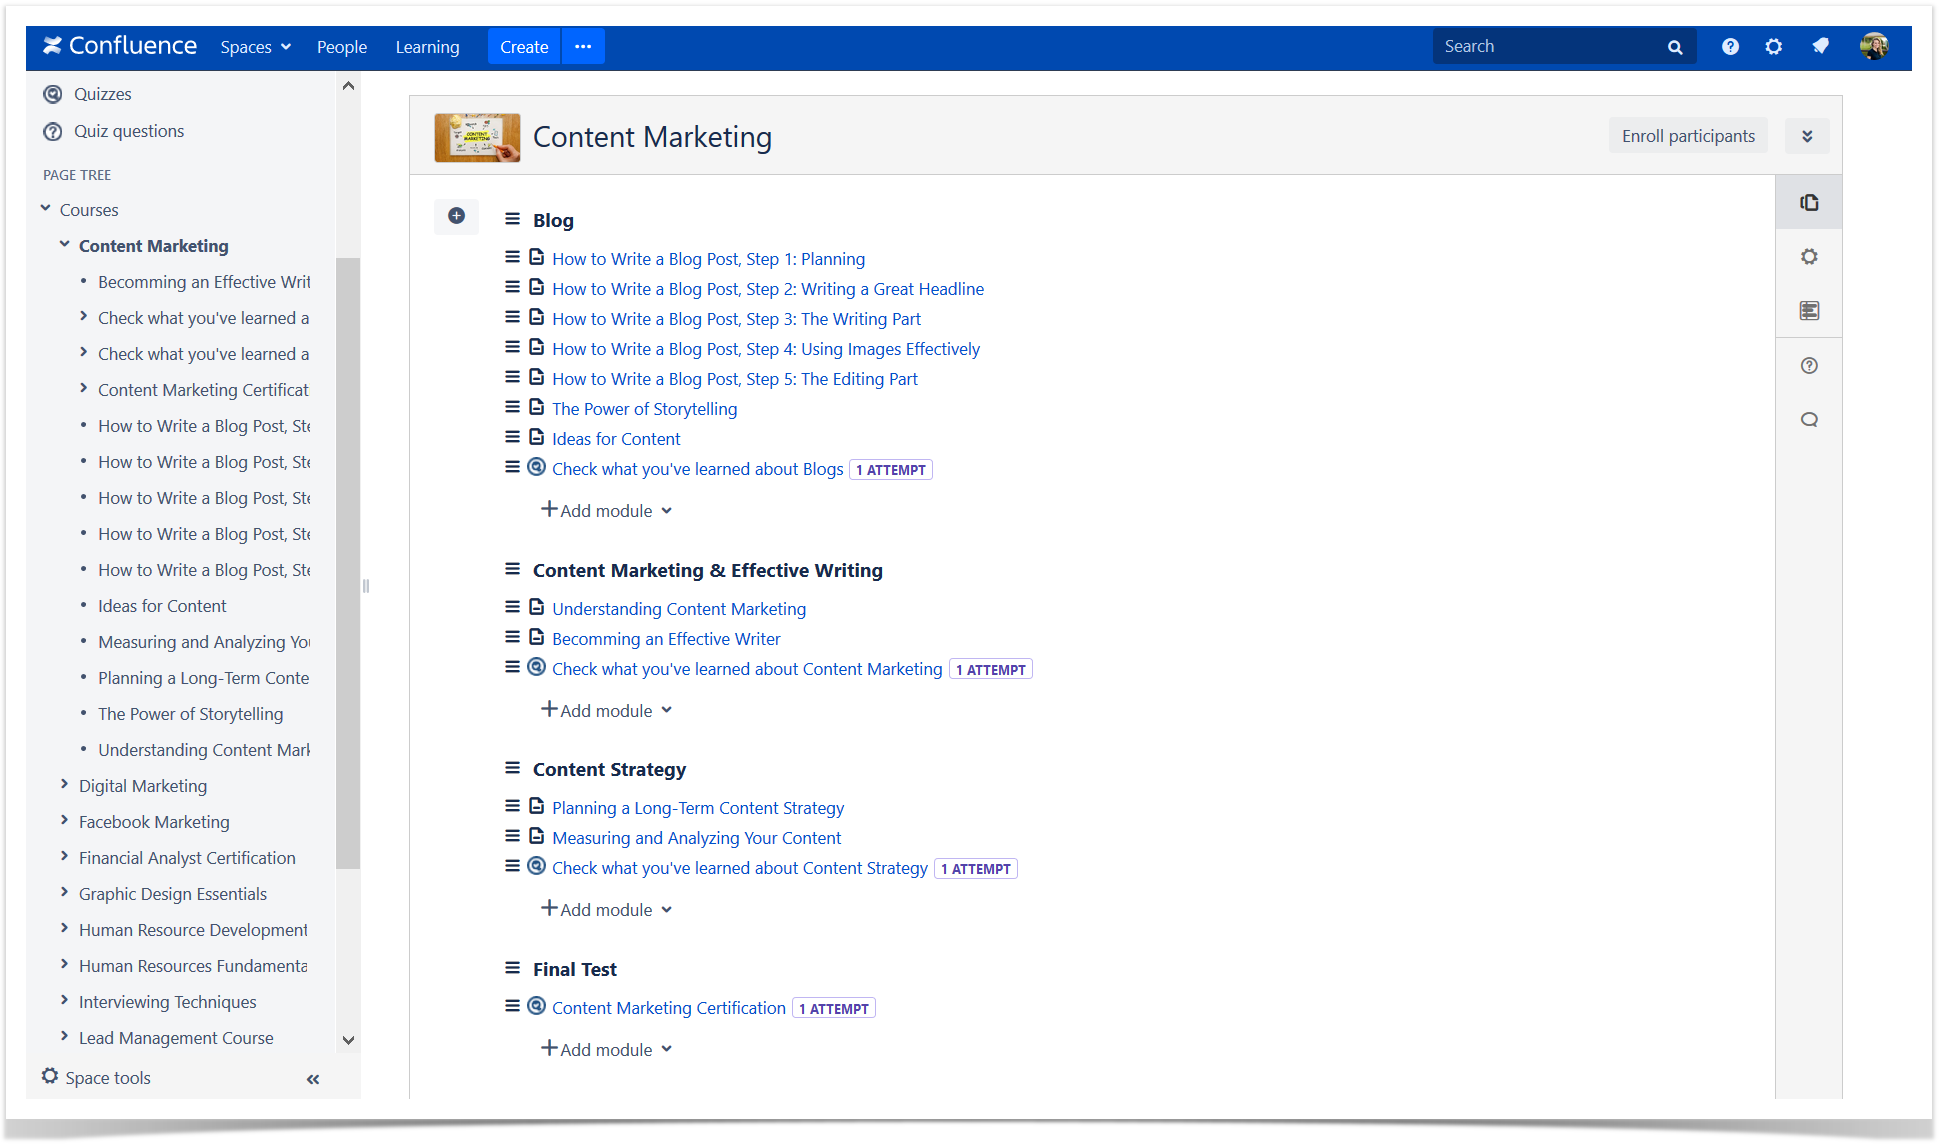Click the round plus icon beside Blog
This screenshot has height=1148, width=1946.
[x=456, y=216]
